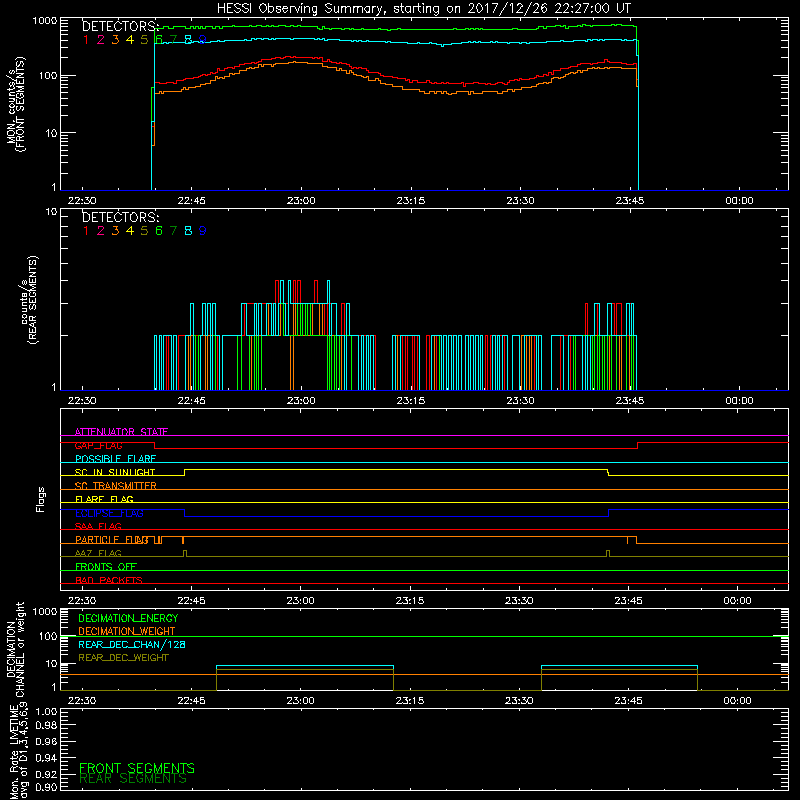Click the FRONTS_OFF flag label
This screenshot has width=800, height=800.
coord(106,566)
